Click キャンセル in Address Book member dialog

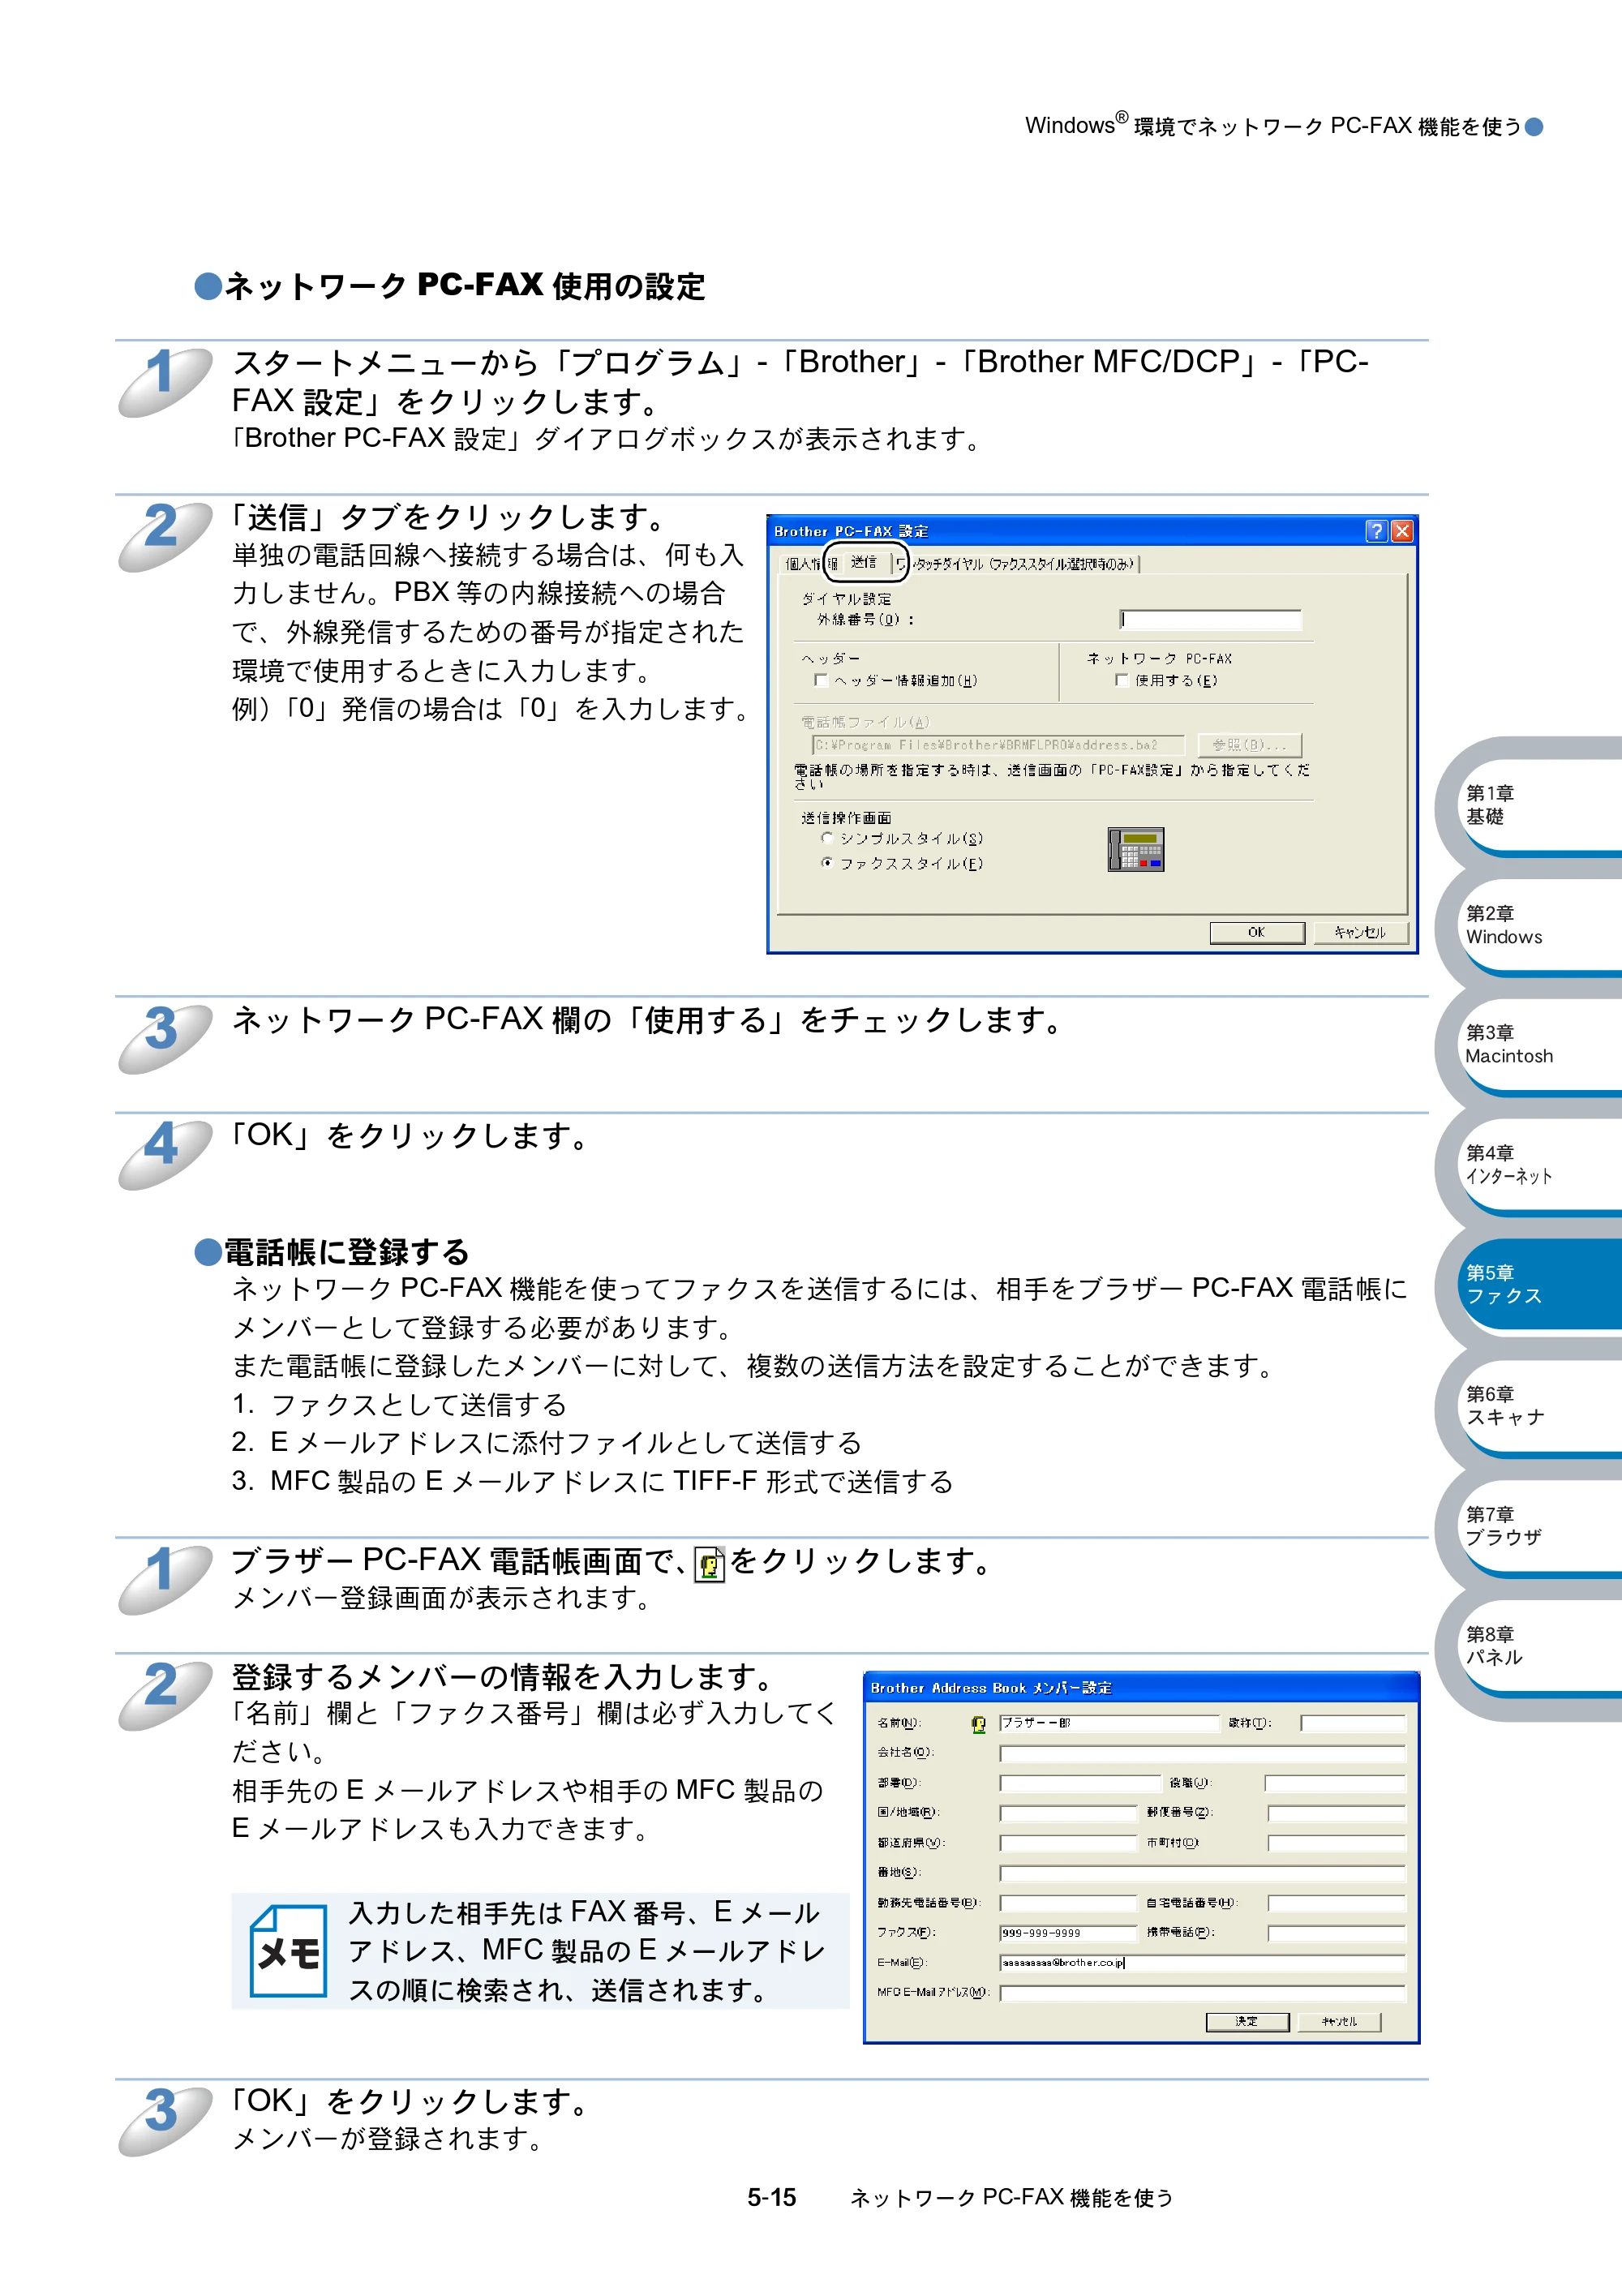pyautogui.click(x=1339, y=2021)
